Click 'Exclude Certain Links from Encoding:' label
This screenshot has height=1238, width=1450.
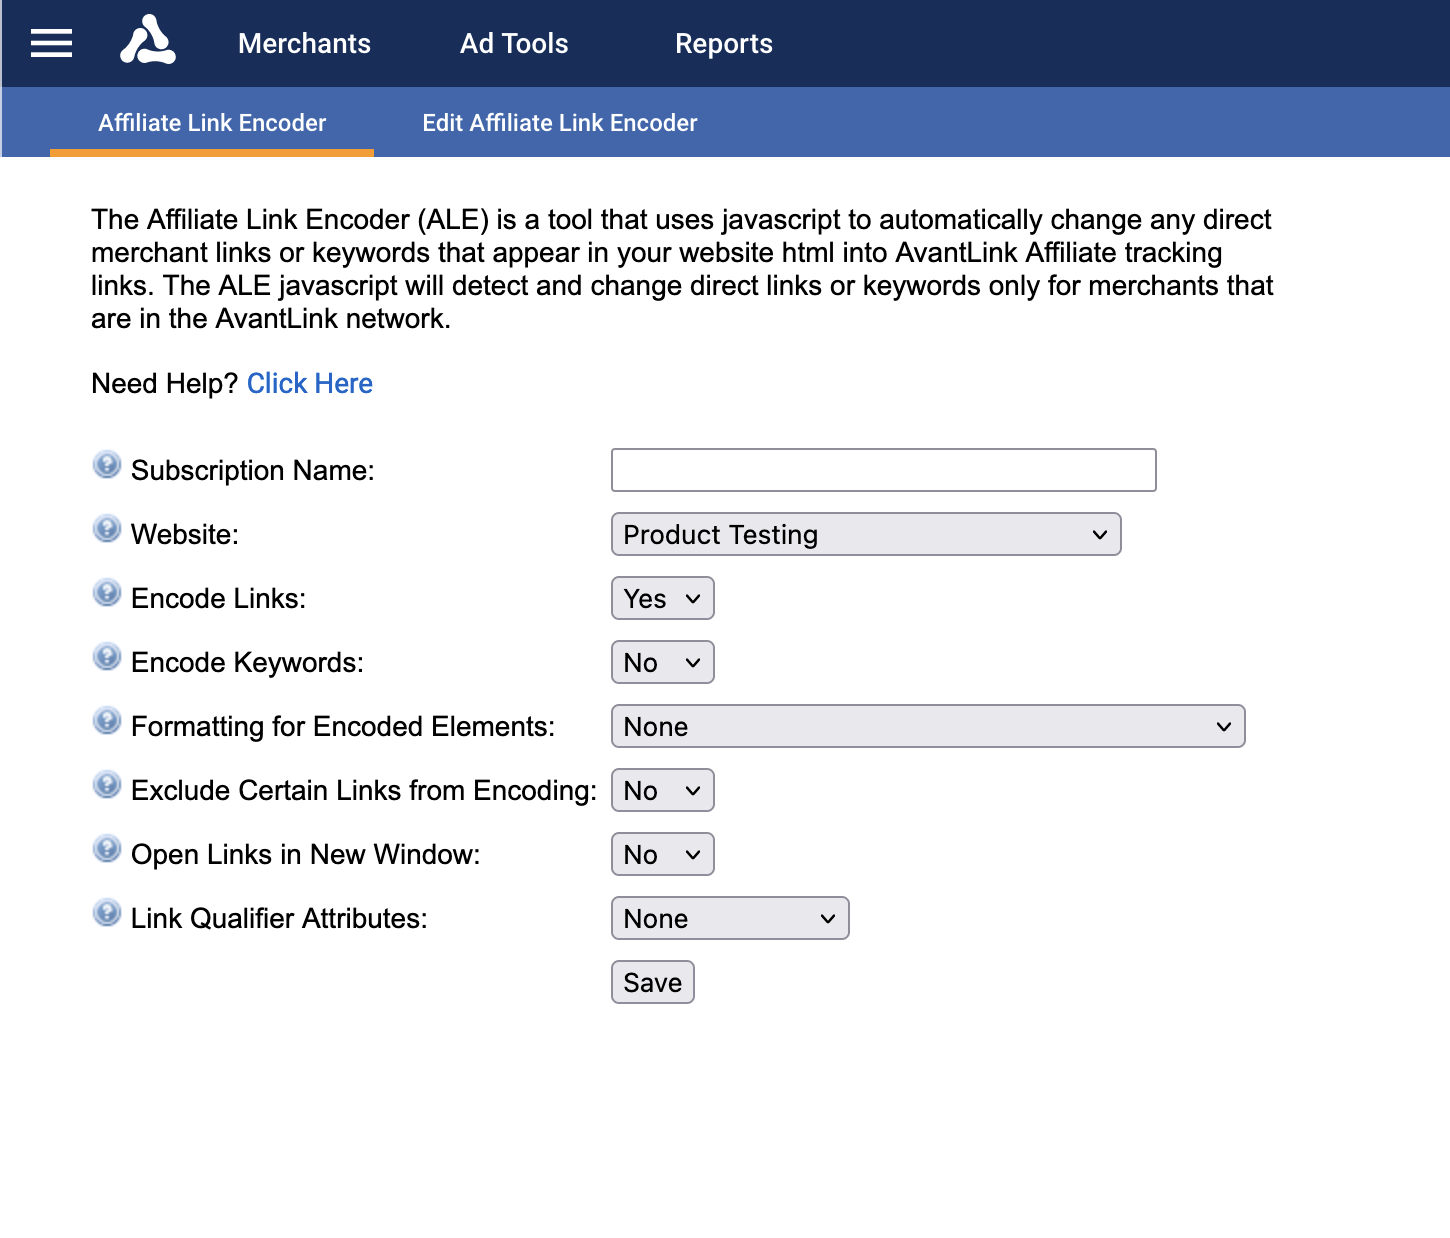click(364, 791)
